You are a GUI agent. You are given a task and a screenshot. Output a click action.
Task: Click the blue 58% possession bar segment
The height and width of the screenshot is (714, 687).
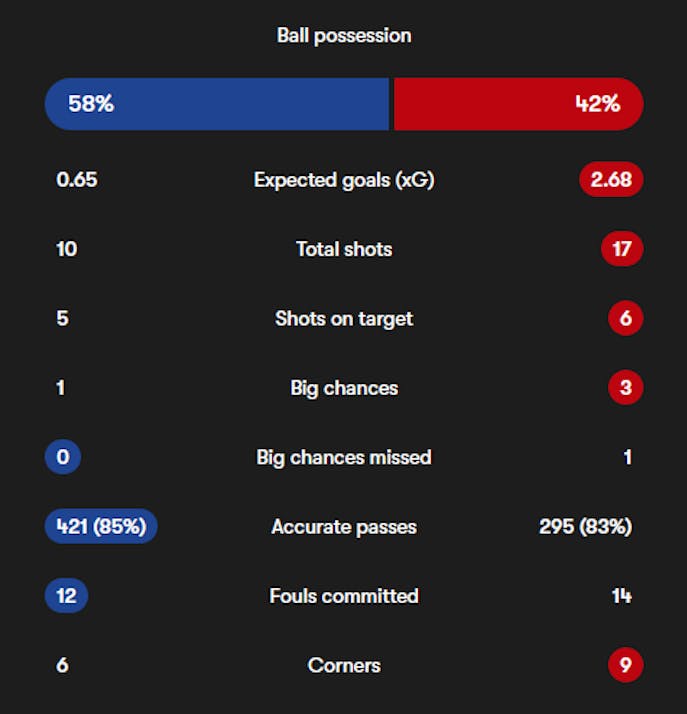[217, 104]
